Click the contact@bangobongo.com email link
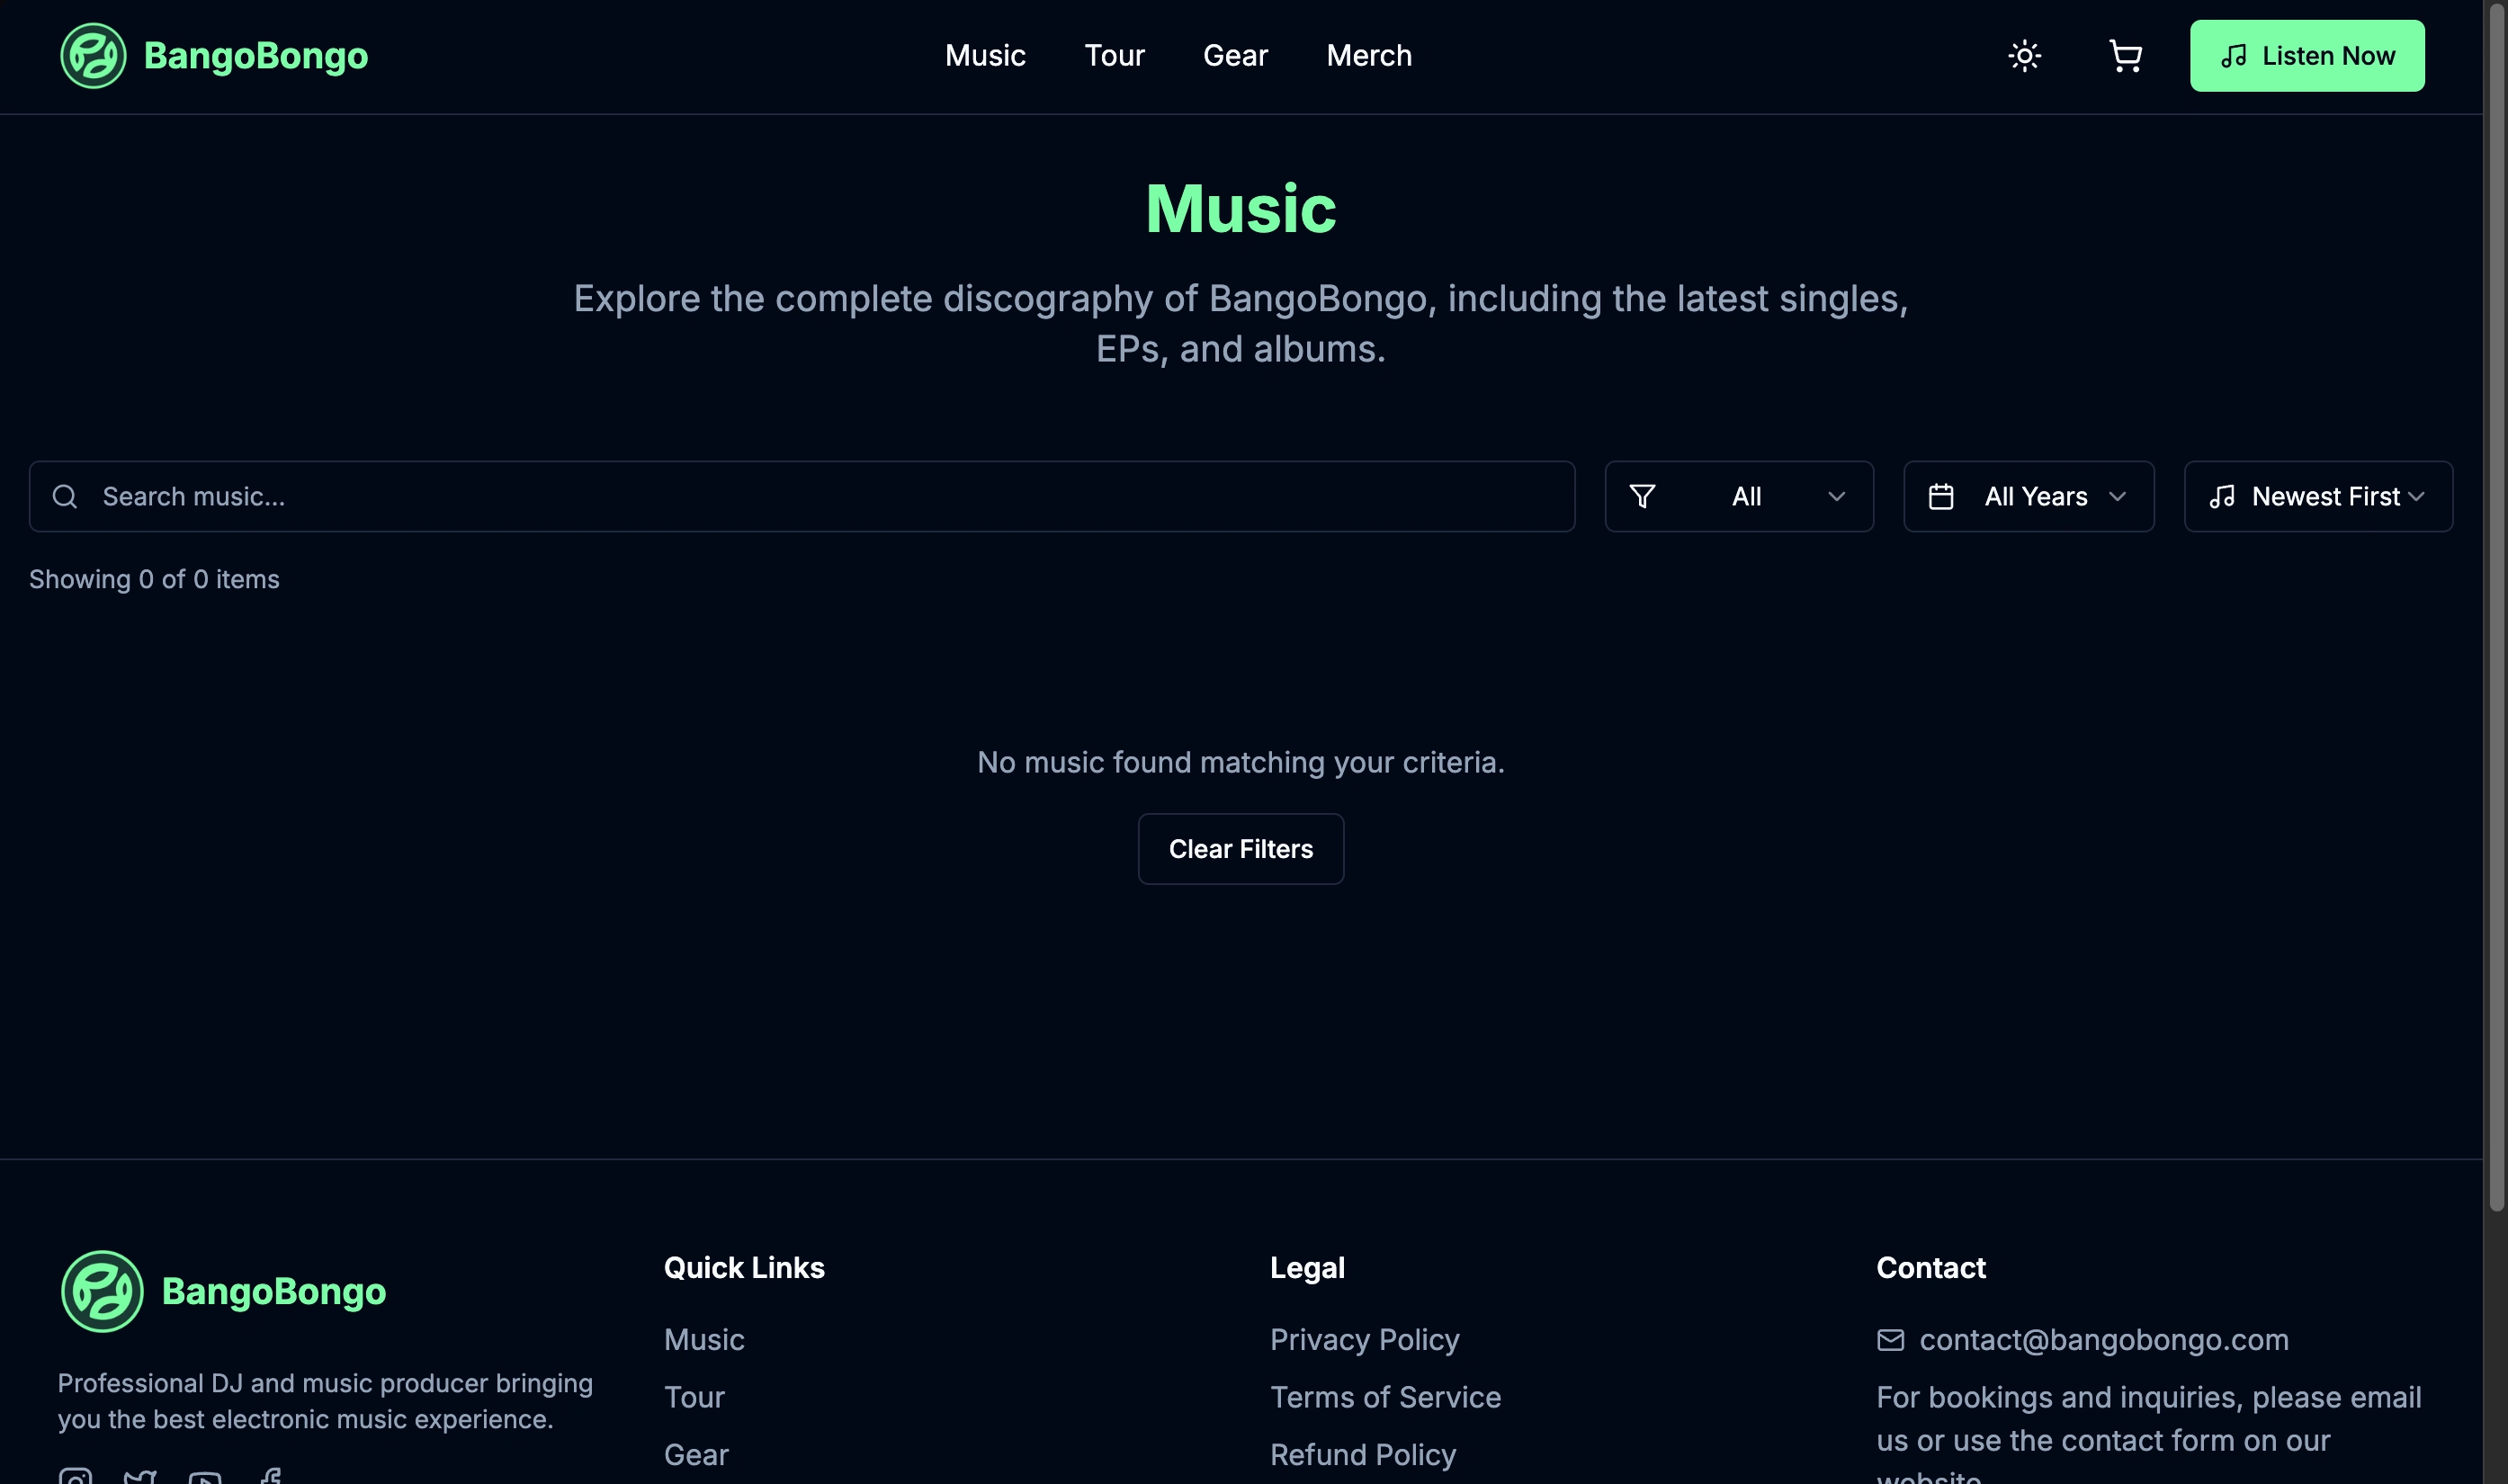 click(2103, 1340)
